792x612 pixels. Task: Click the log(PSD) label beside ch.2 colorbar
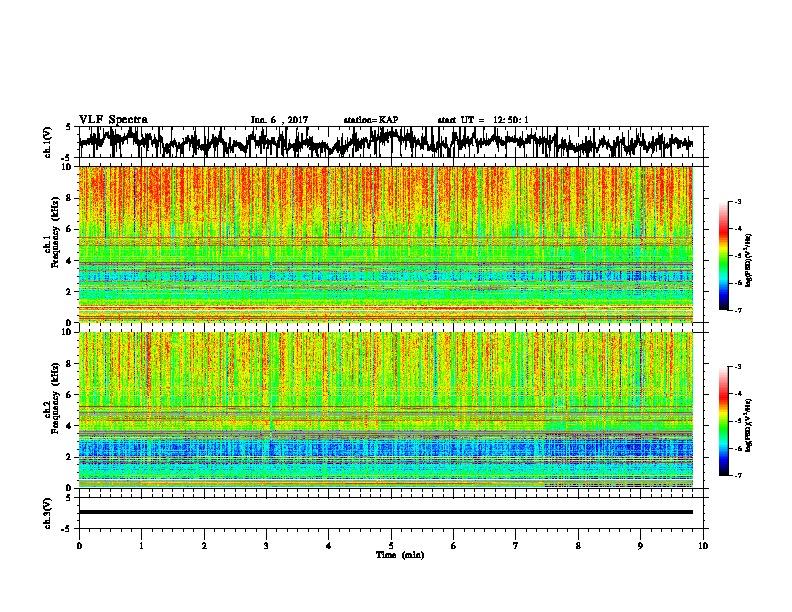pyautogui.click(x=749, y=425)
